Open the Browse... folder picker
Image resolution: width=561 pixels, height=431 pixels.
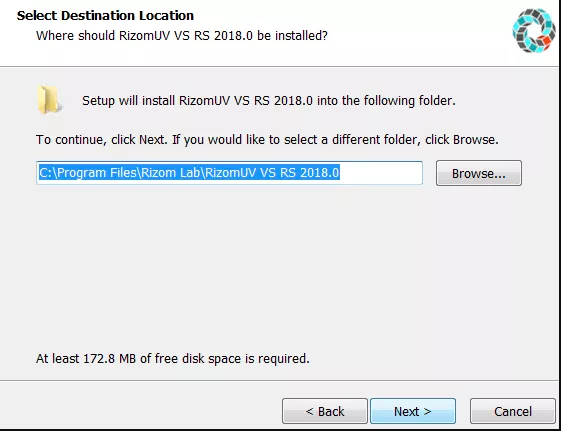coord(479,173)
